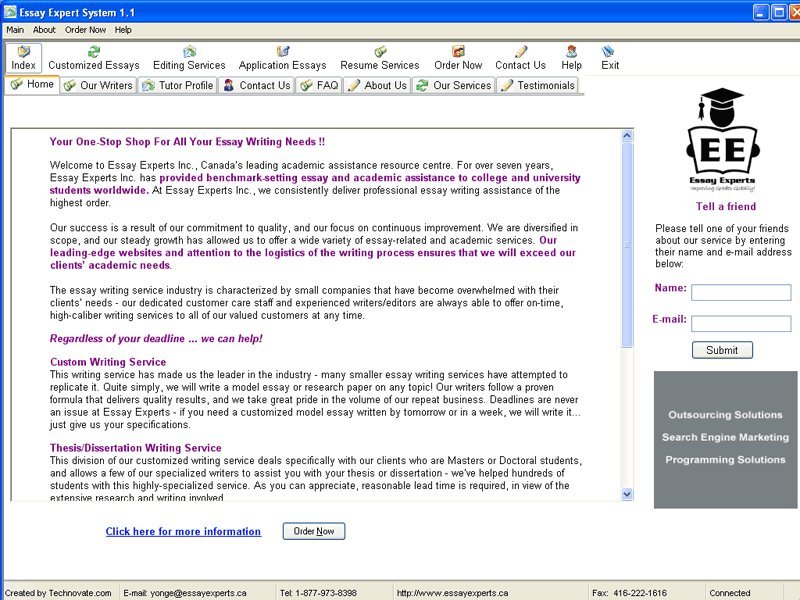This screenshot has width=800, height=600.
Task: Open Customized Essays from the toolbar
Action: point(94,58)
